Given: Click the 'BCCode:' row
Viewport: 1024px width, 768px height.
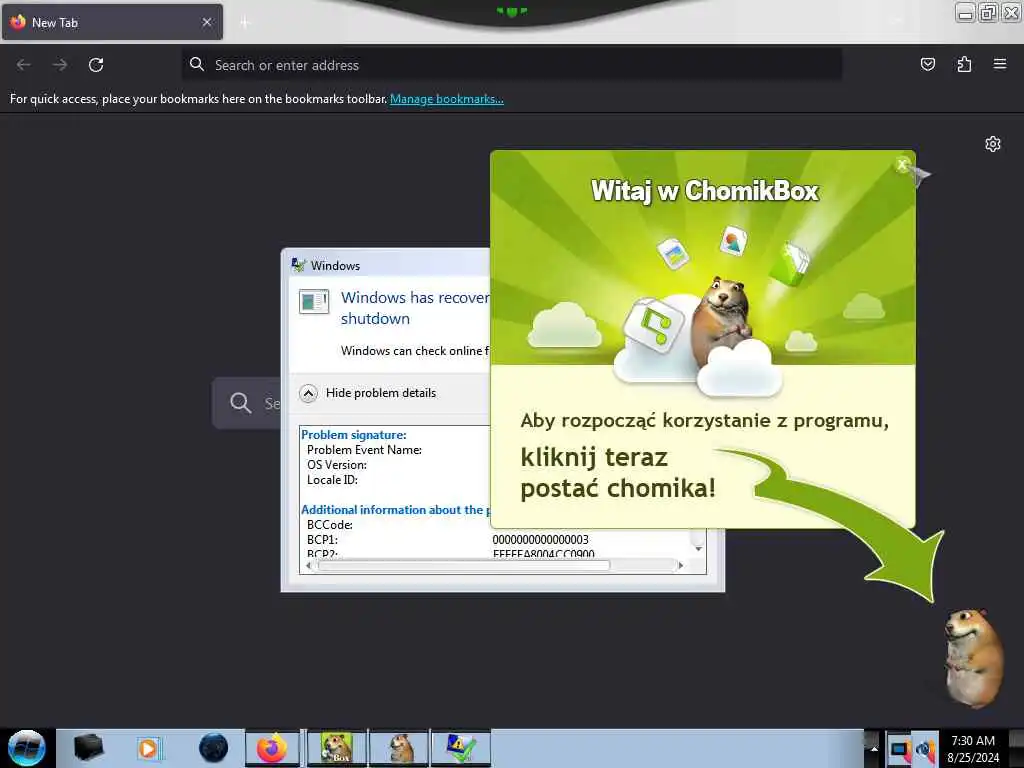Looking at the screenshot, I should point(330,524).
